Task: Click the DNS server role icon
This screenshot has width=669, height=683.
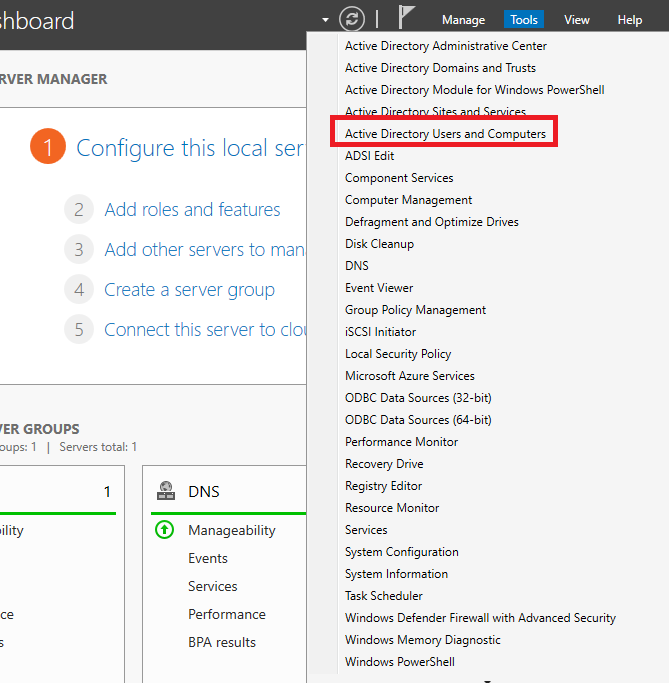Action: (x=166, y=492)
